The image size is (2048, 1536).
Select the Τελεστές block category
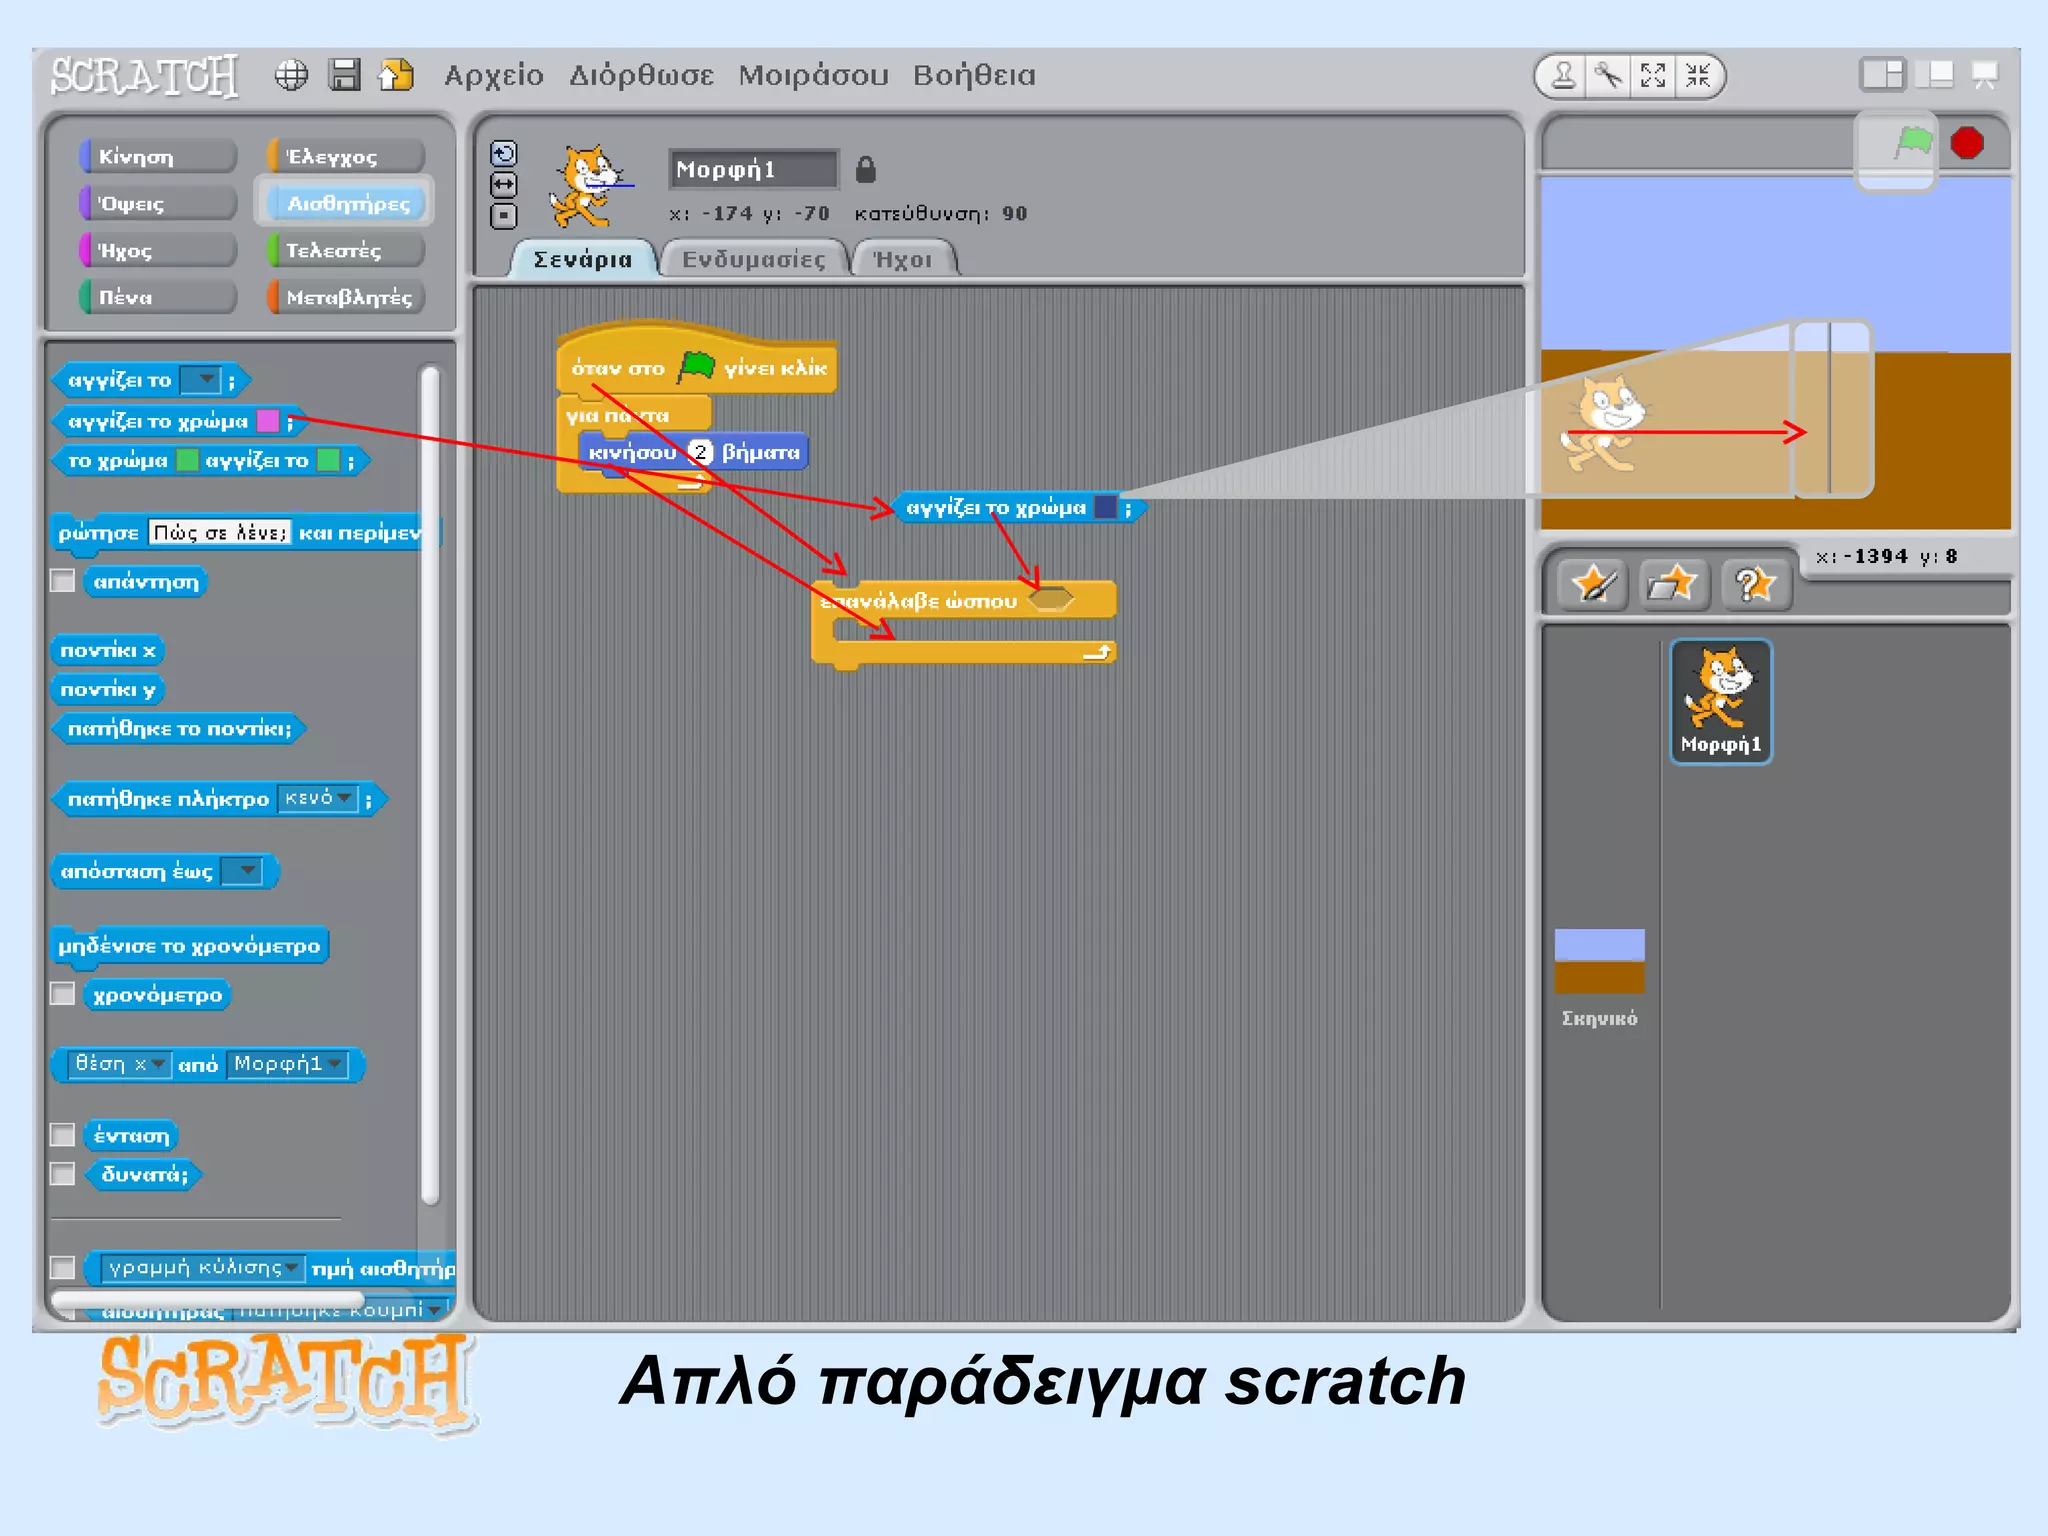tap(346, 250)
